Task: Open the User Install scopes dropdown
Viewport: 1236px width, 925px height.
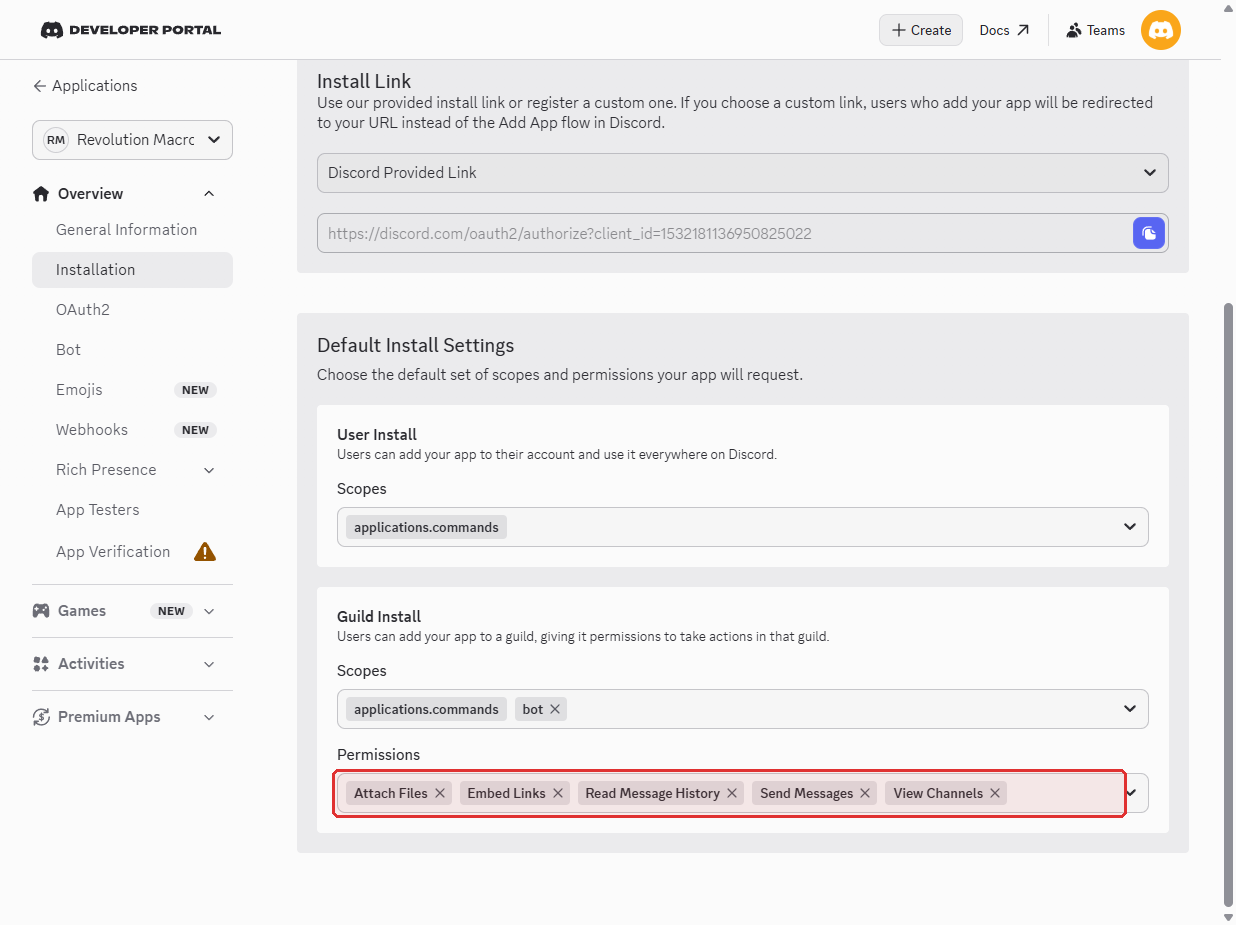Action: click(x=743, y=527)
